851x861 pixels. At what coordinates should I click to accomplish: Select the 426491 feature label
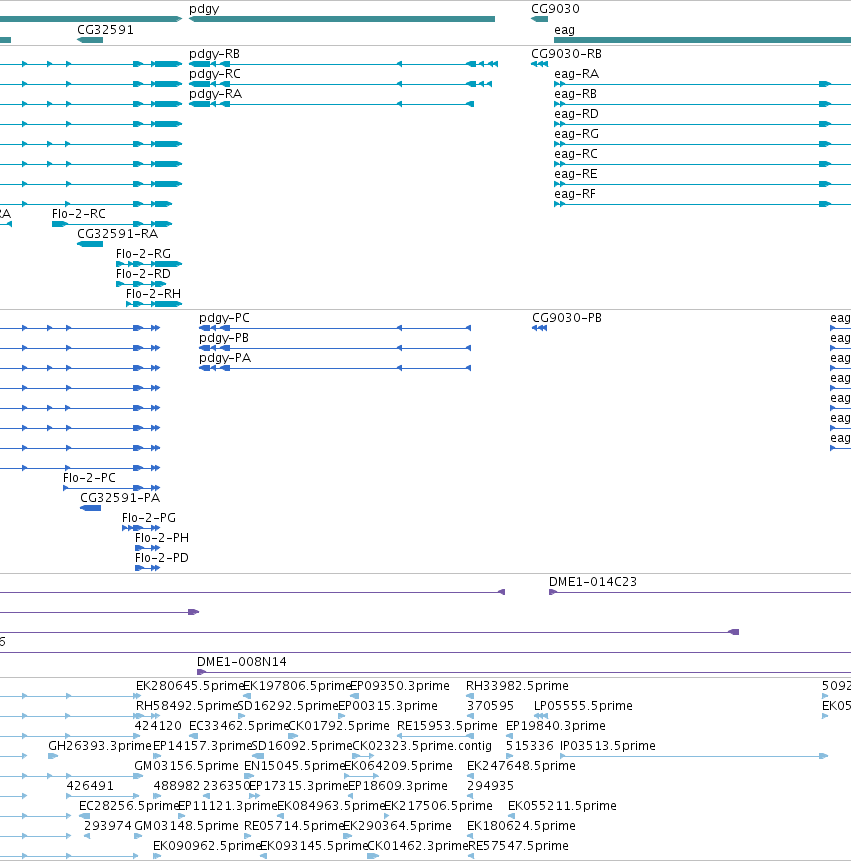click(90, 786)
